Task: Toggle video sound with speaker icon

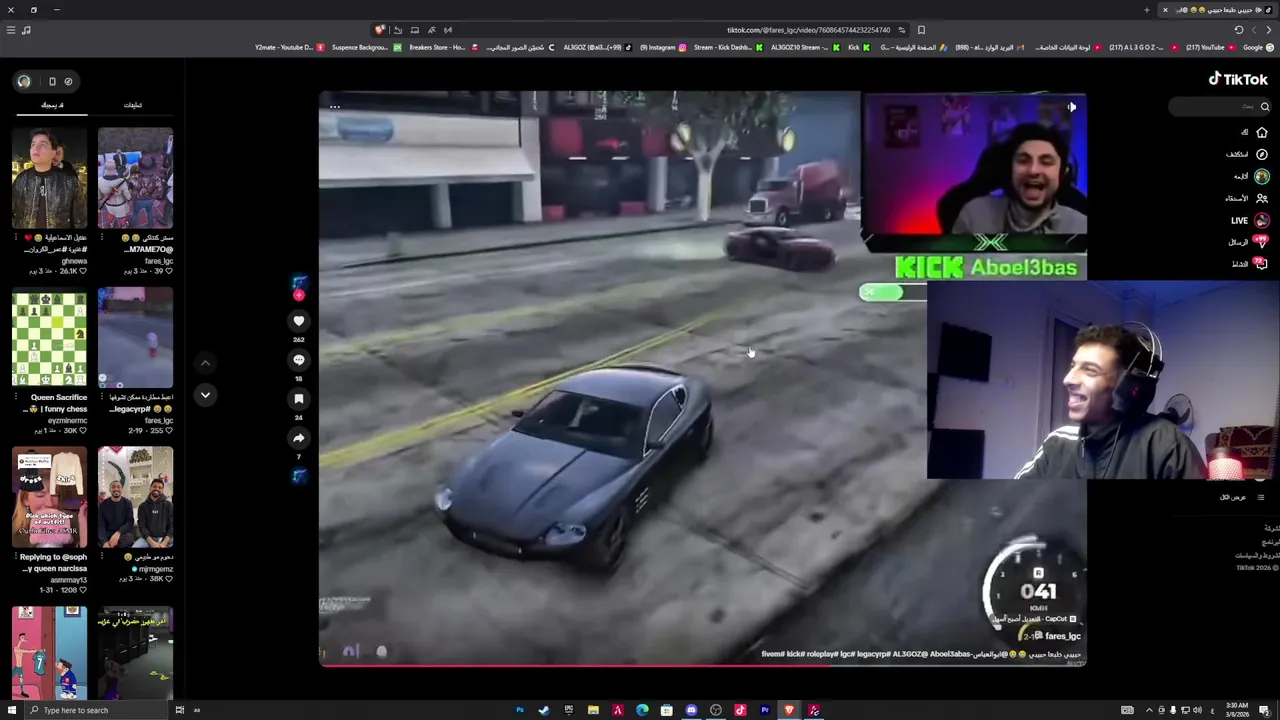Action: click(1071, 107)
